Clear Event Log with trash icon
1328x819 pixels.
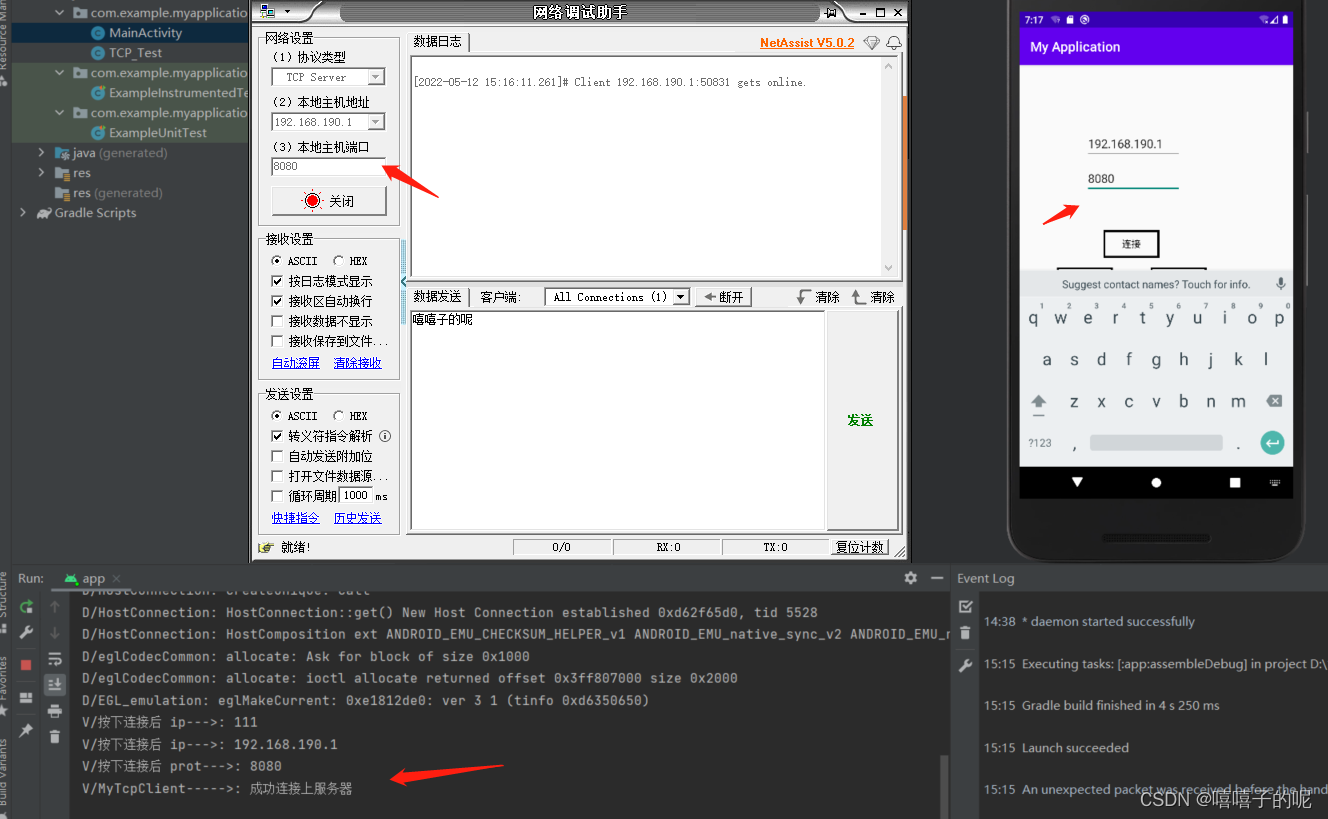click(965, 633)
